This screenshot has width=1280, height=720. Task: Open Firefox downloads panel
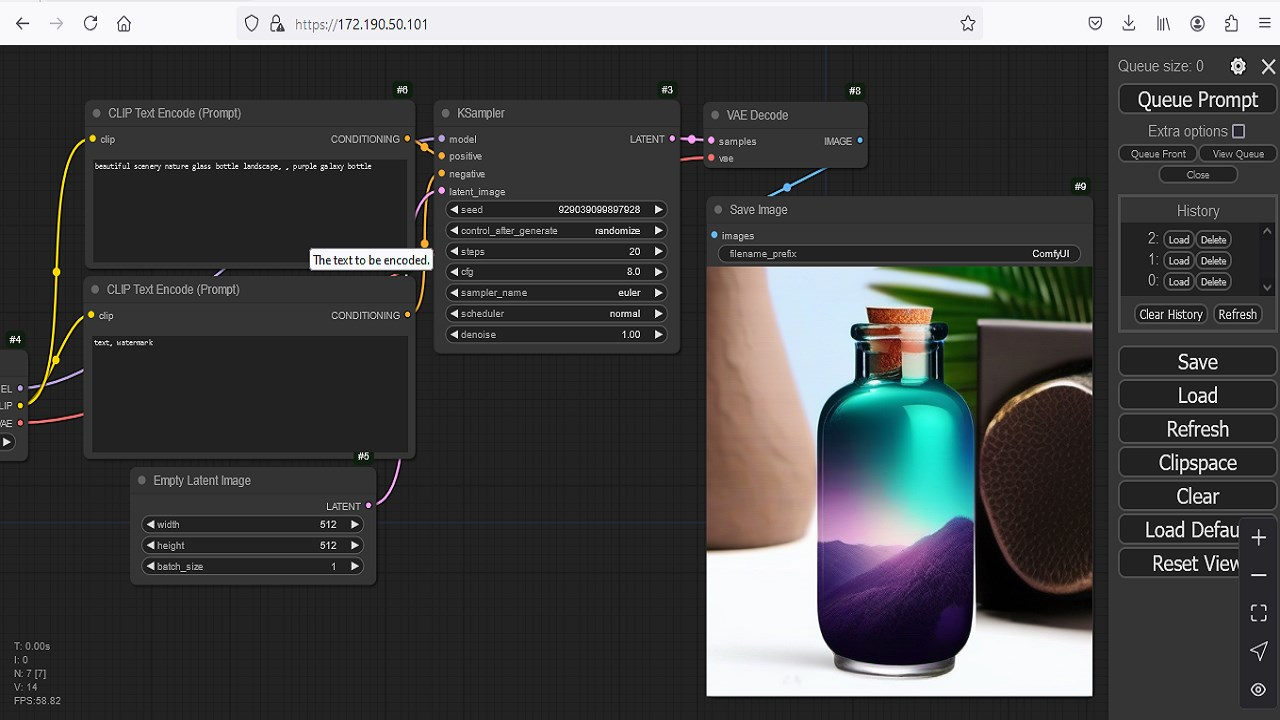click(1129, 23)
